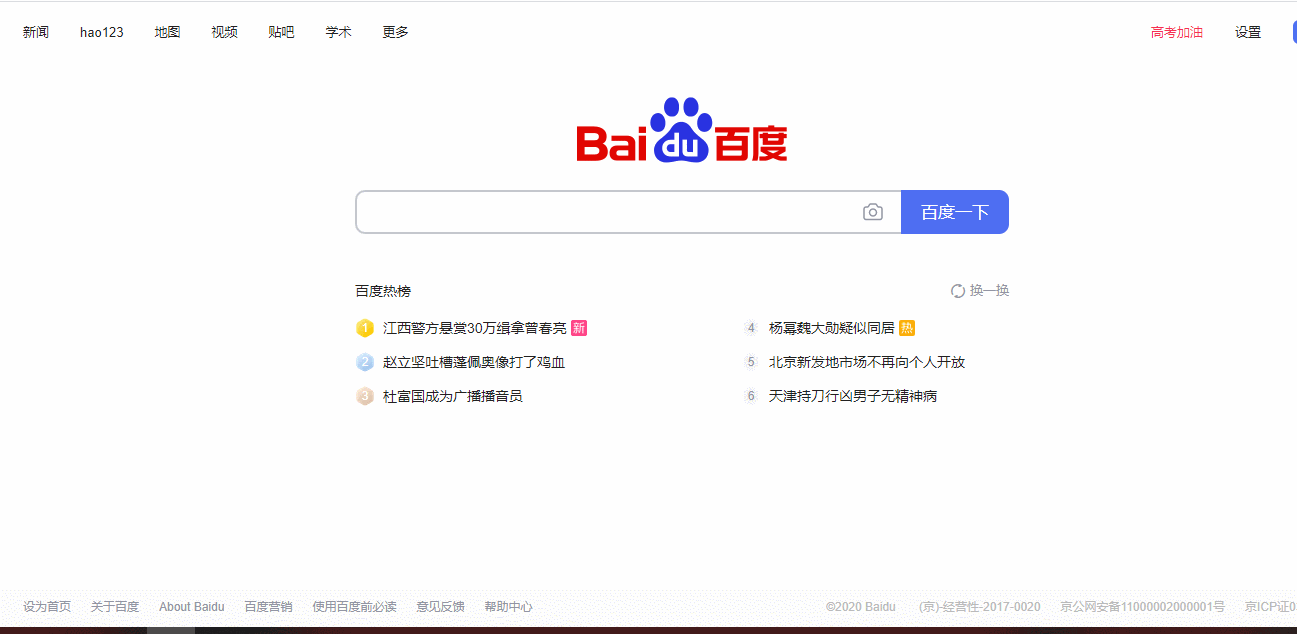Click 设为首页 footer link
1297x634 pixels.
click(x=47, y=607)
